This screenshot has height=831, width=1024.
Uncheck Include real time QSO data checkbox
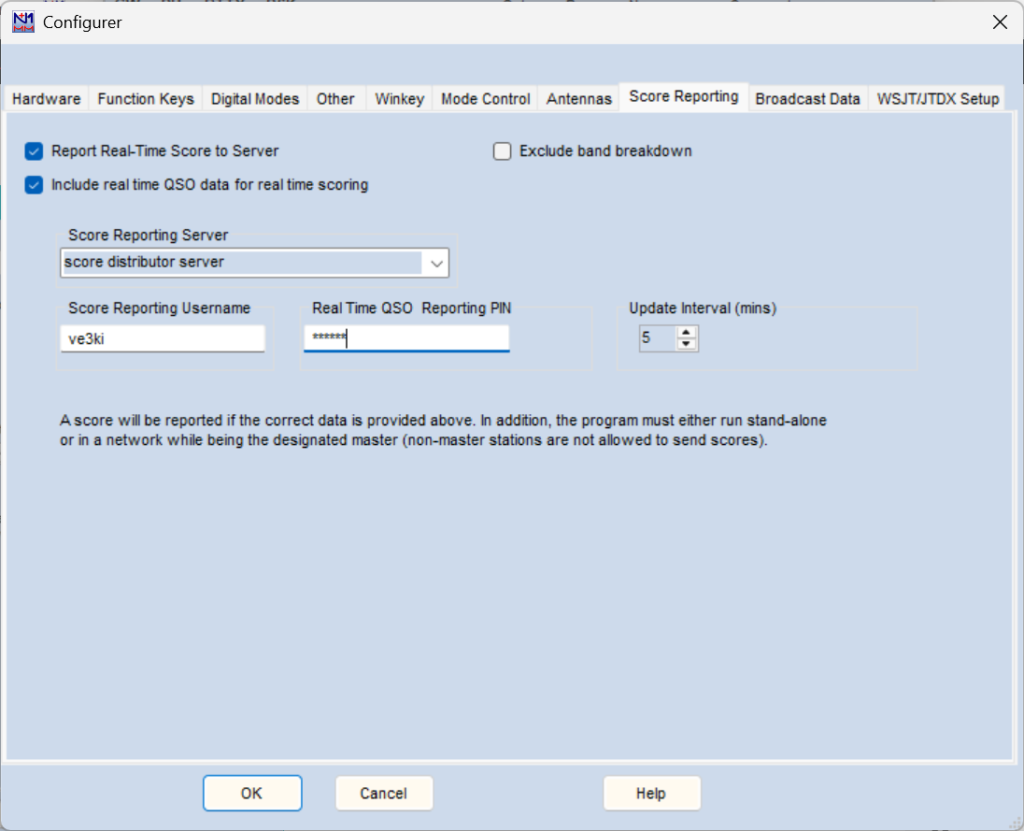(35, 185)
